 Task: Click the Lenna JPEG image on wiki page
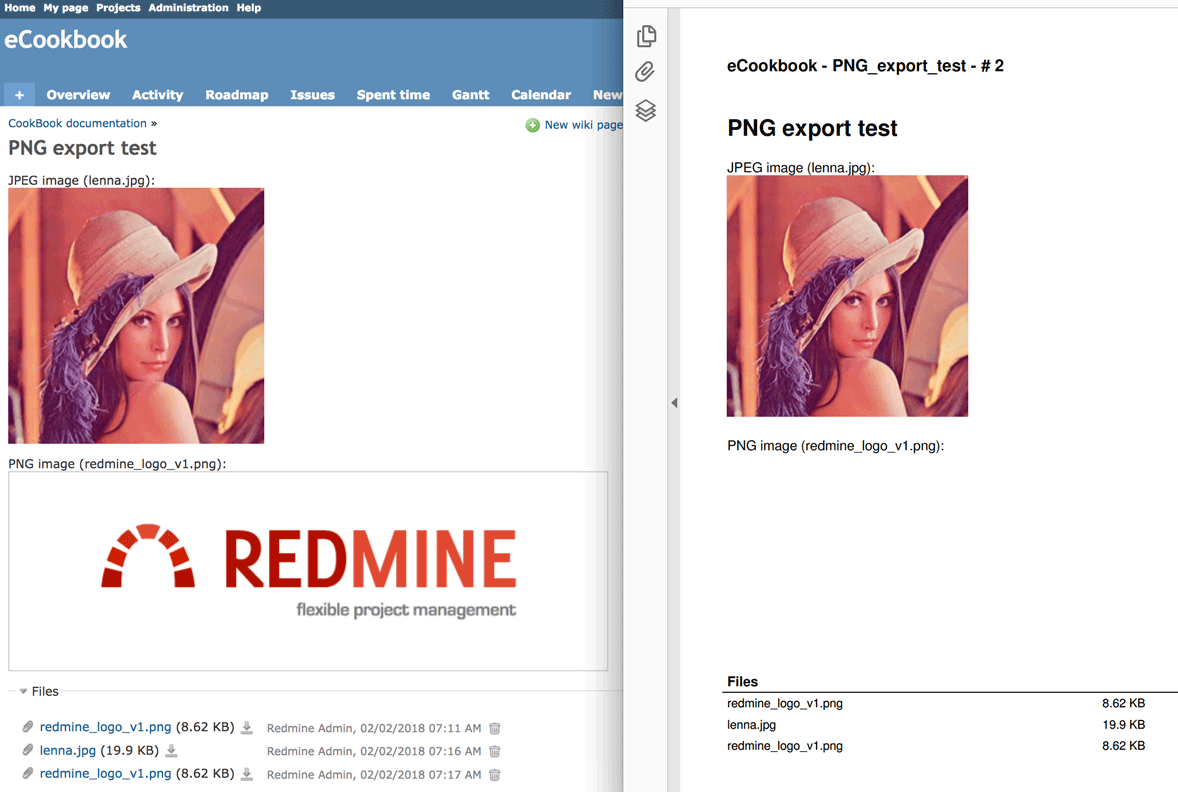pyautogui.click(x=136, y=316)
